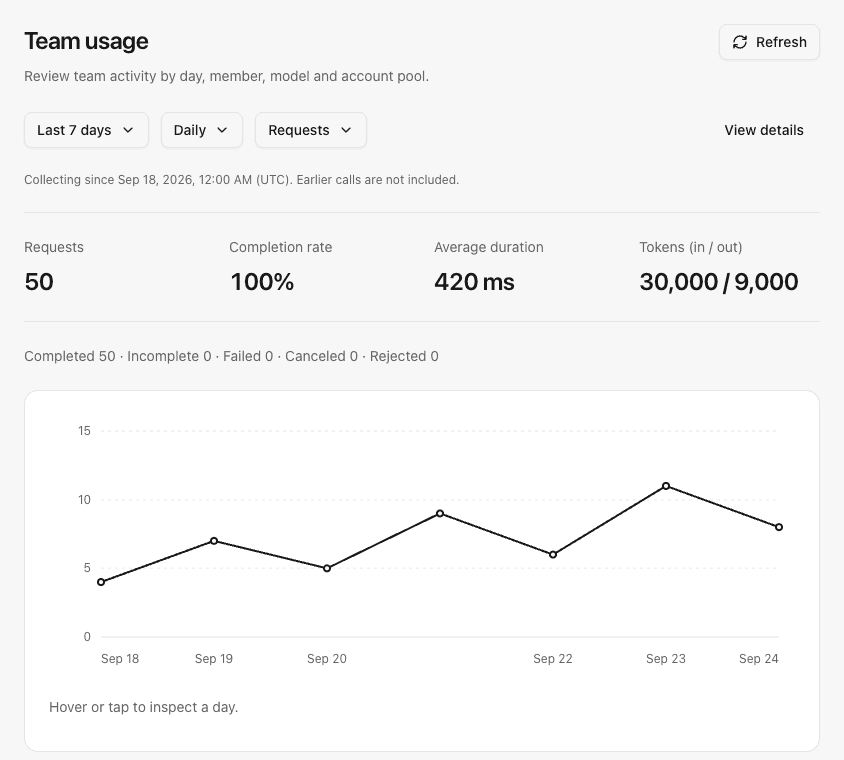This screenshot has height=760, width=844.
Task: Click the 'Average duration' metric label
Action: (x=489, y=247)
